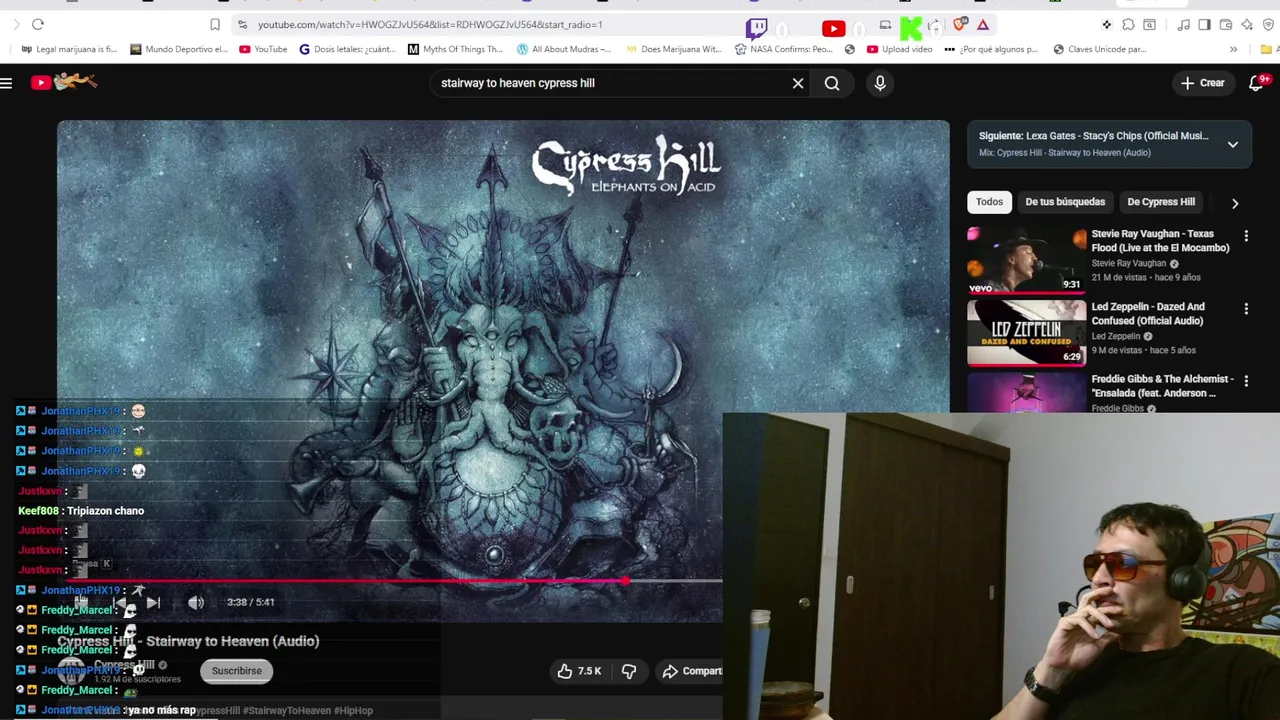This screenshot has width=1280, height=720.
Task: Show more bookmarks overflow chevron
Action: point(1233,49)
